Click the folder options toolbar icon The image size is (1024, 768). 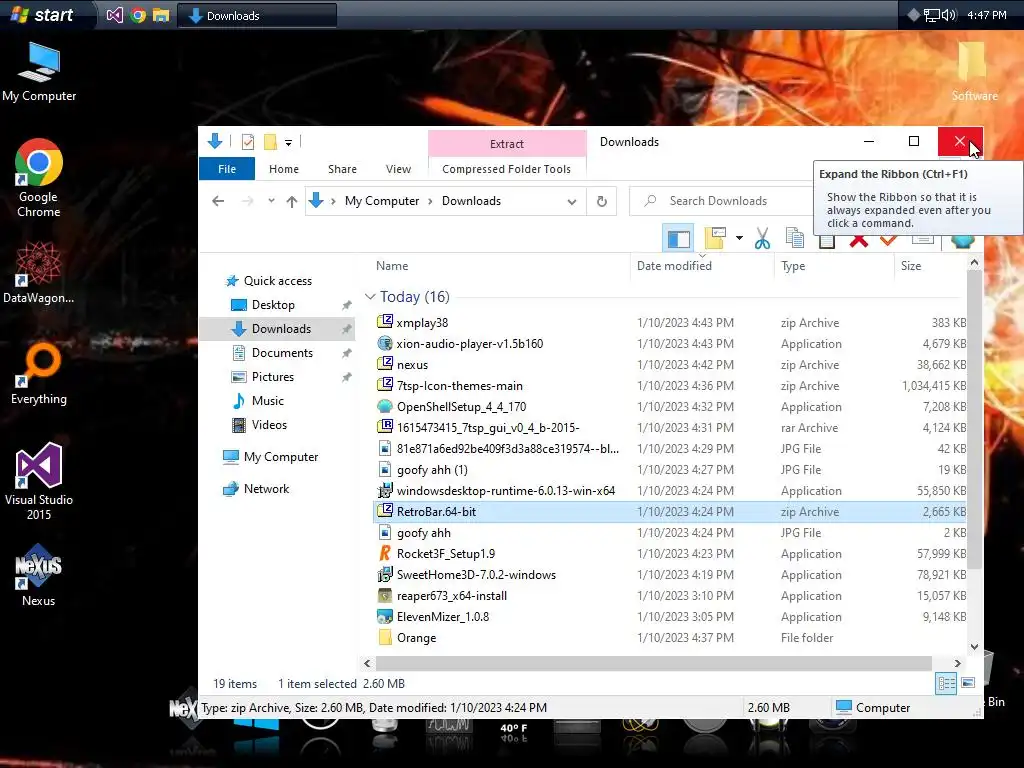(x=715, y=238)
